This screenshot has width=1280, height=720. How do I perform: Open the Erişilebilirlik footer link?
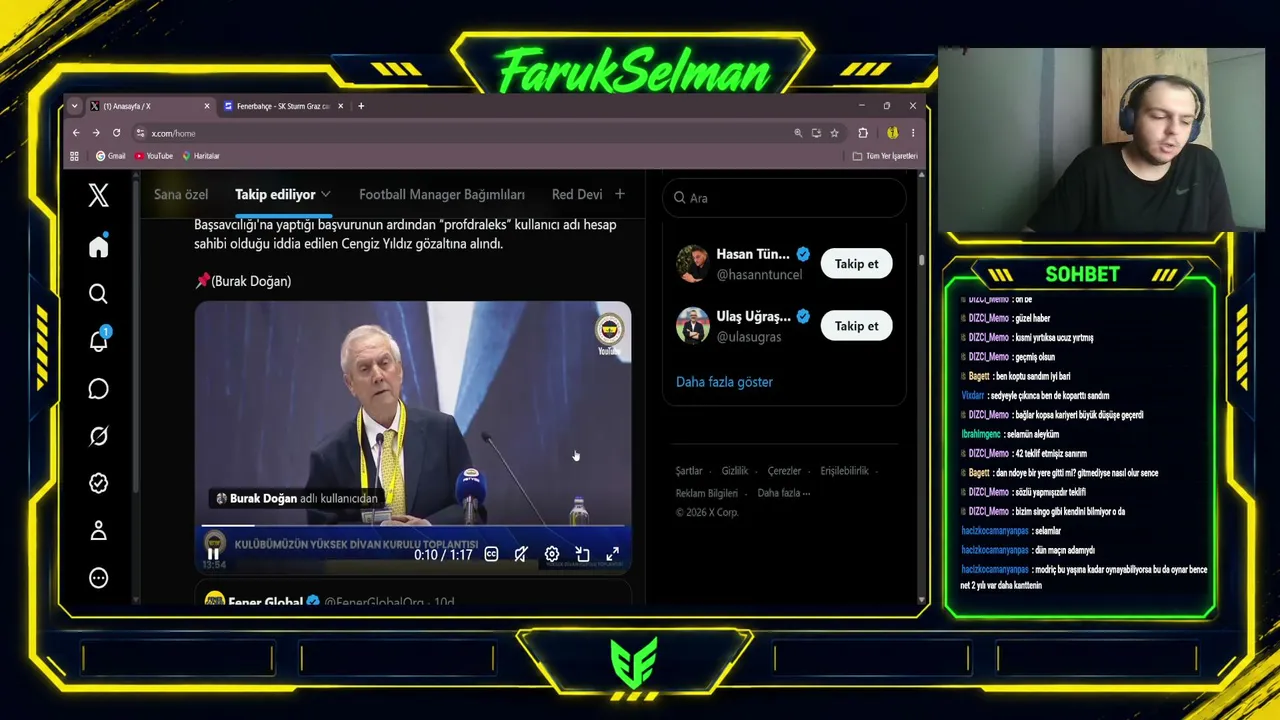[x=845, y=471]
